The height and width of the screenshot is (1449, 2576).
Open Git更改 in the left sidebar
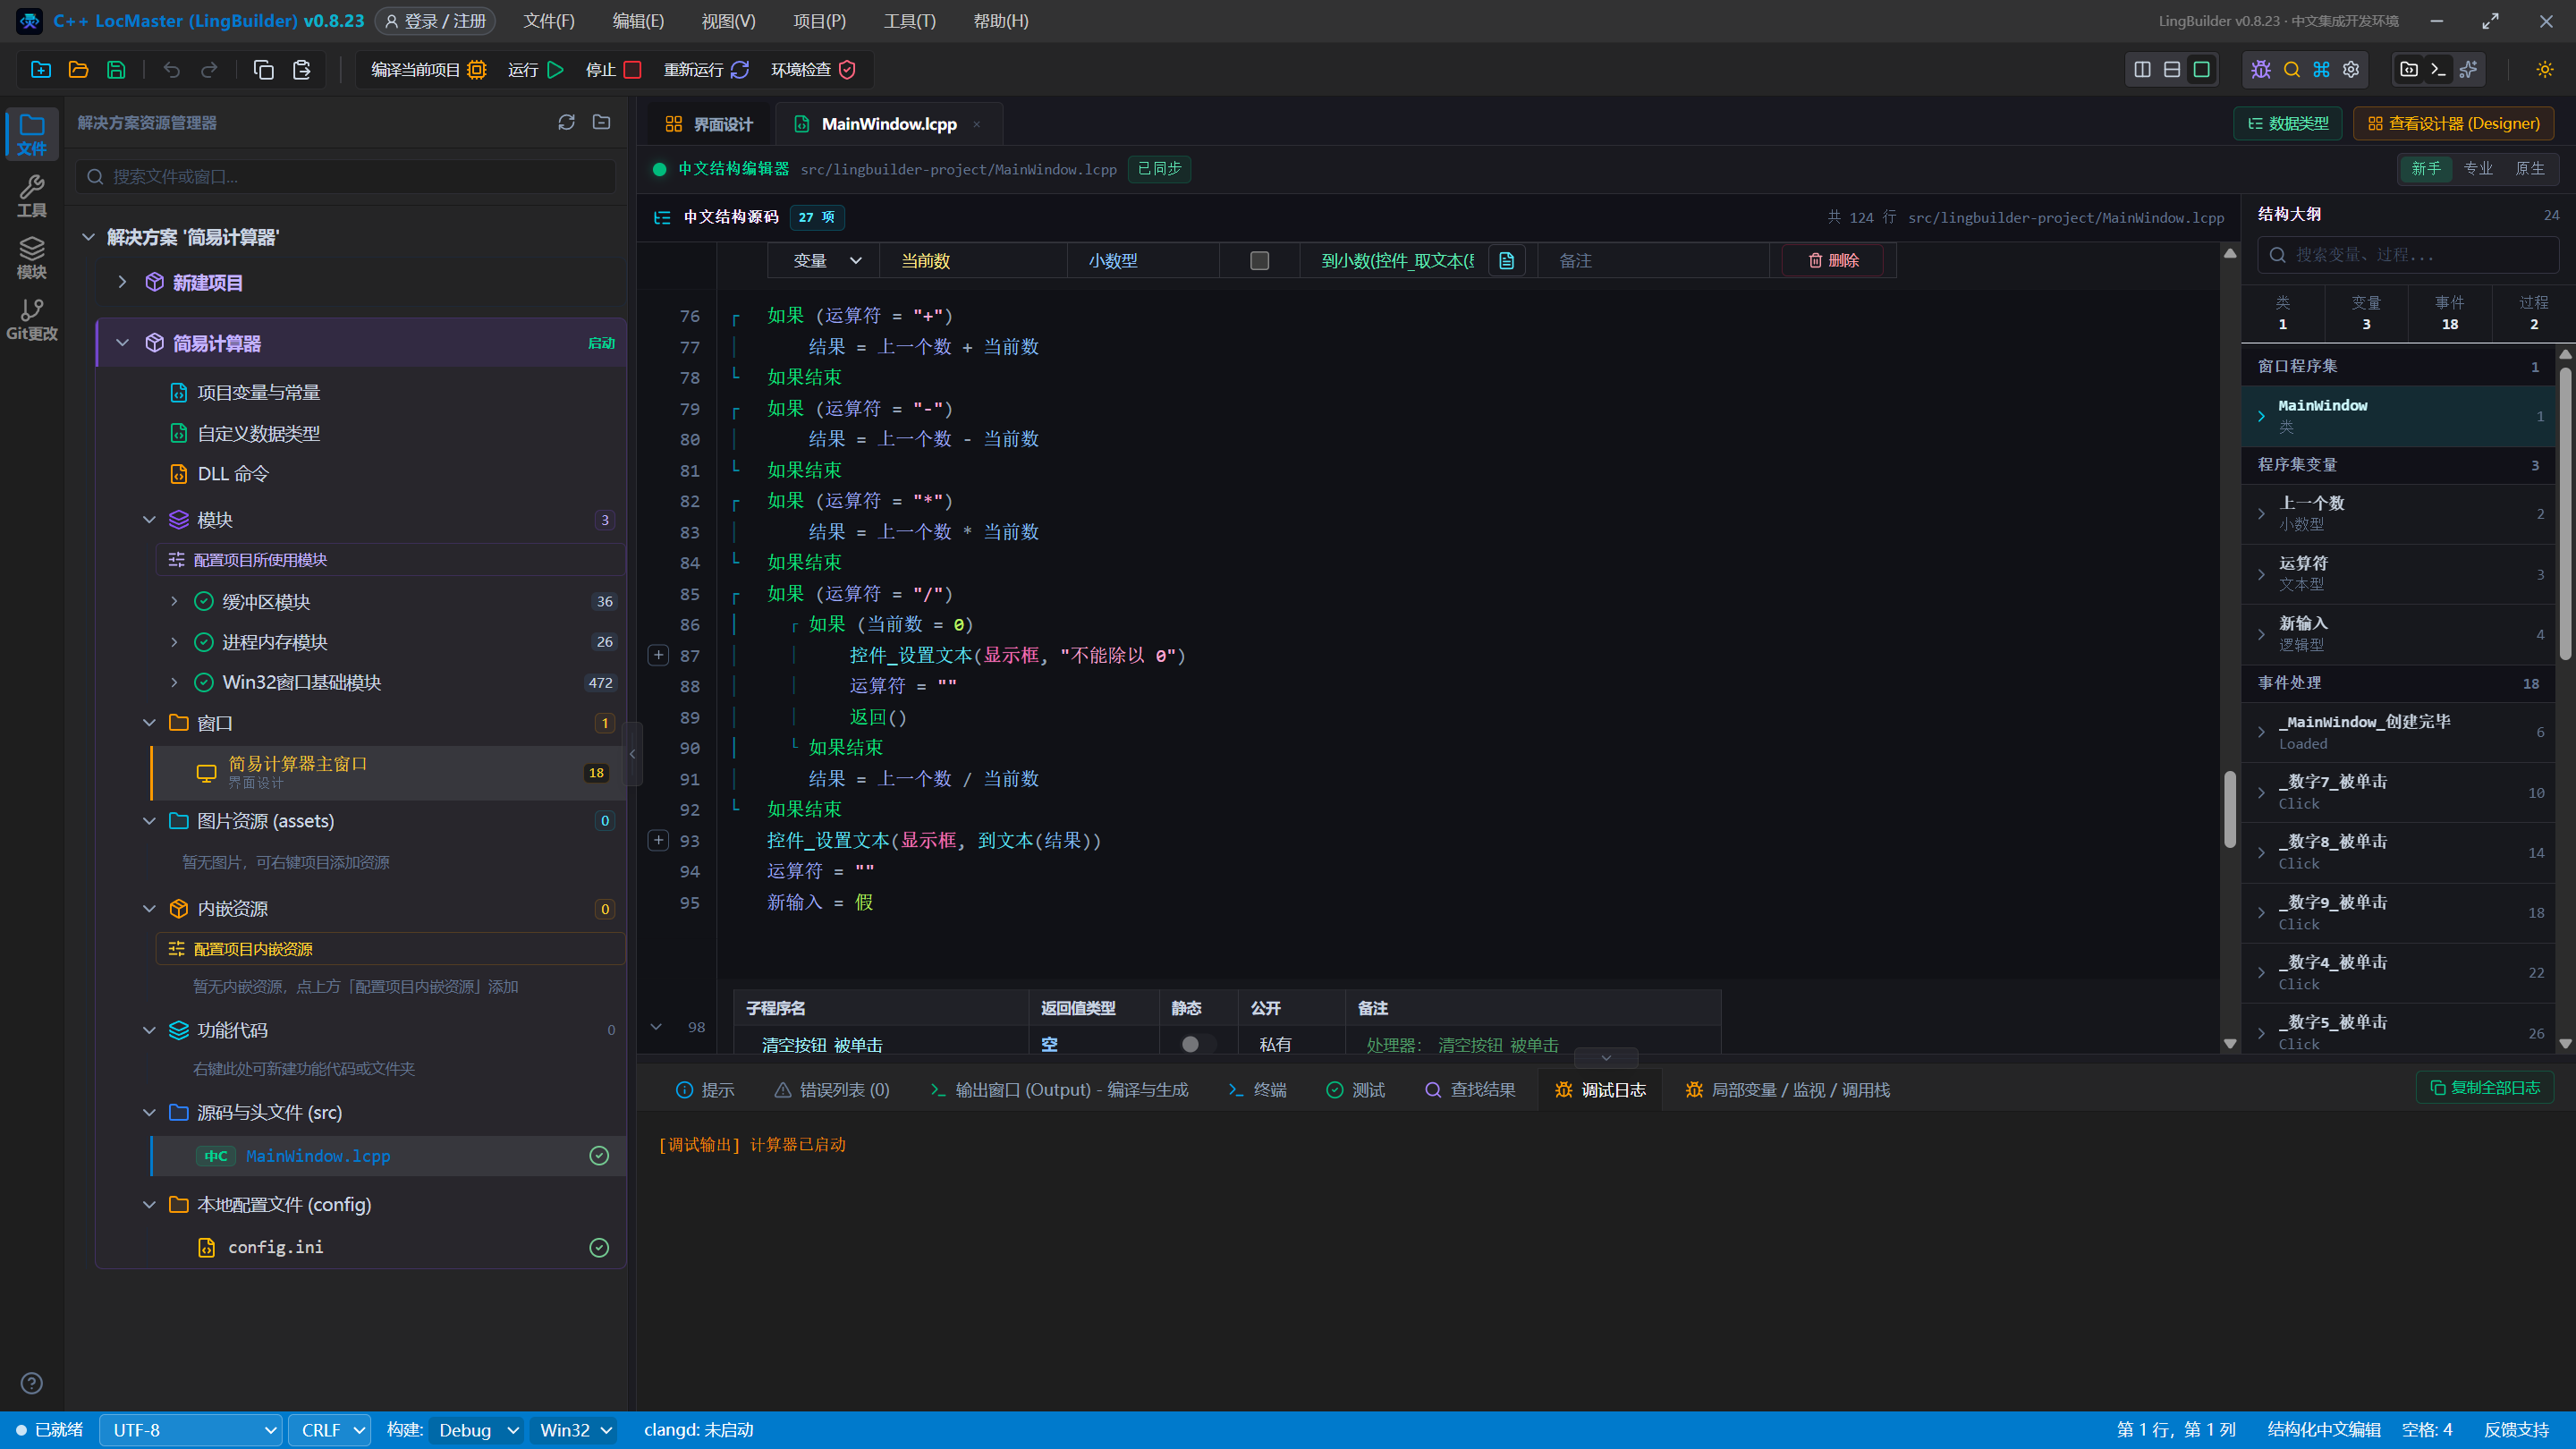(32, 320)
